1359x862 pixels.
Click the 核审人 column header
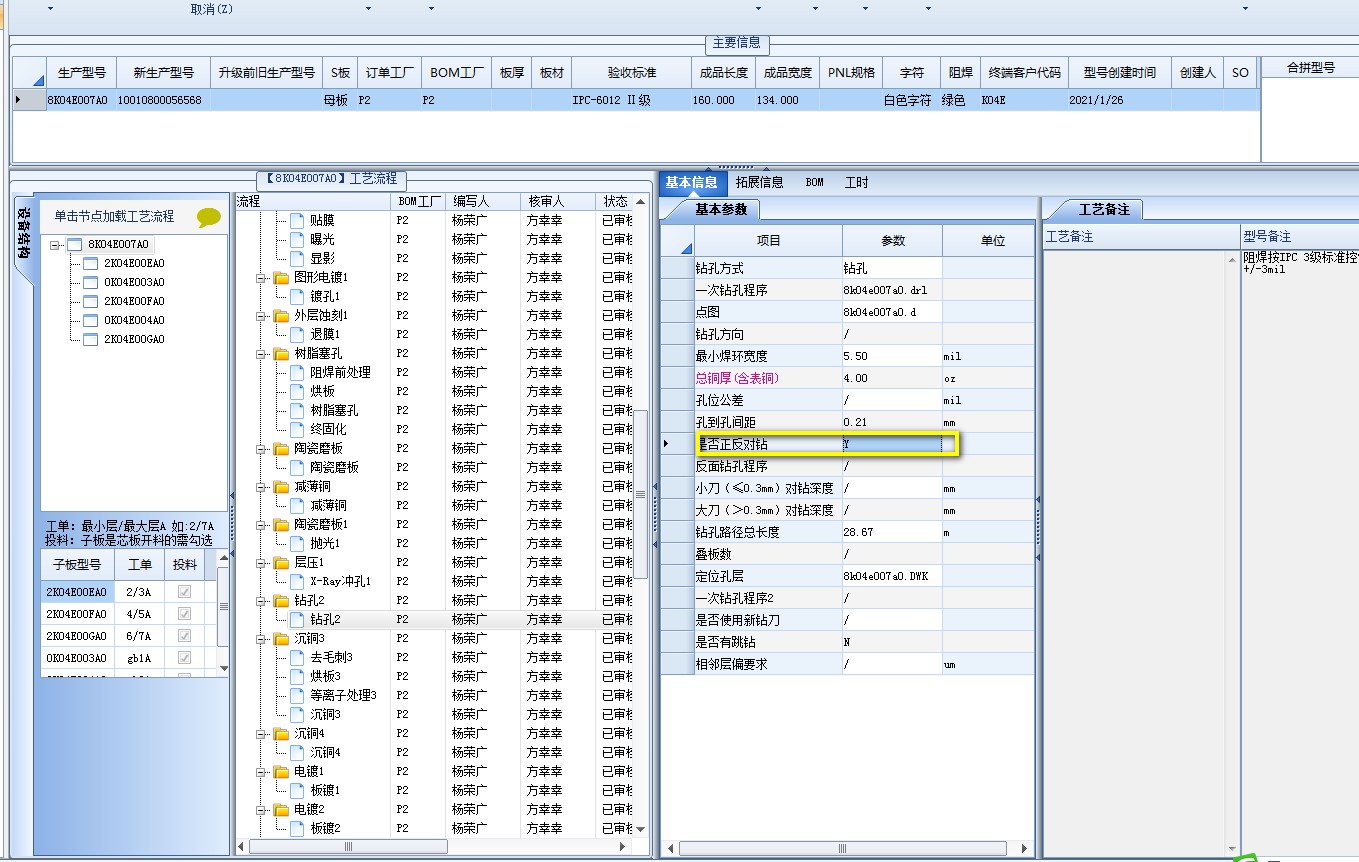pyautogui.click(x=559, y=202)
